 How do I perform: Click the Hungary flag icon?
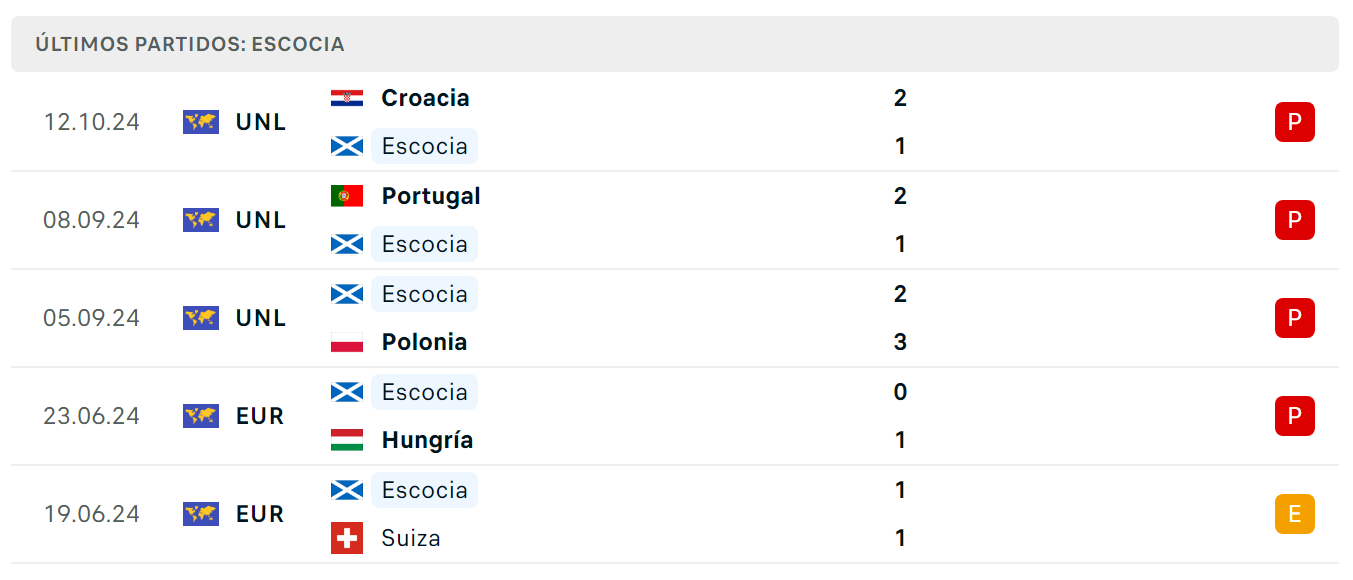pos(347,440)
